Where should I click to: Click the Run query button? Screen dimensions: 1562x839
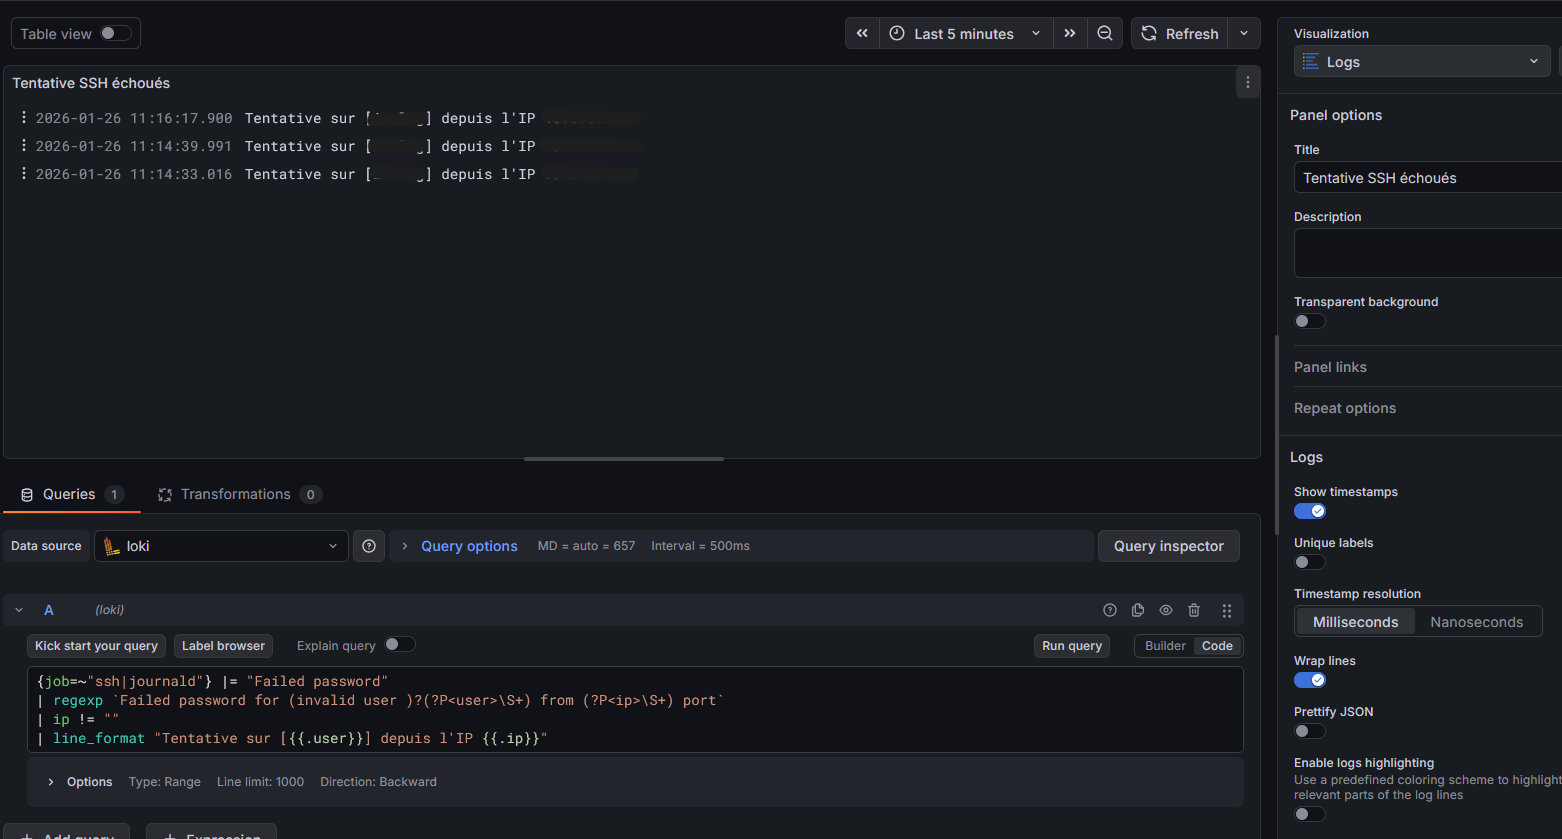click(x=1071, y=646)
